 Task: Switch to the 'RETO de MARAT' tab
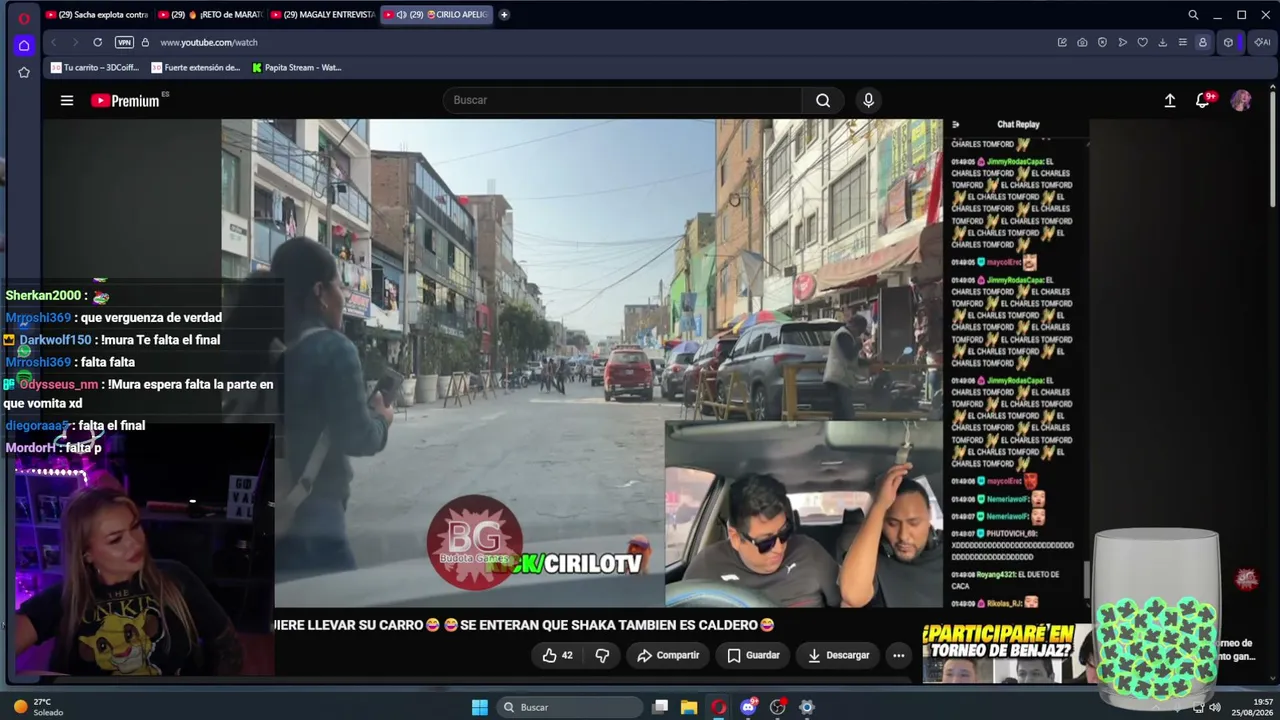(210, 15)
